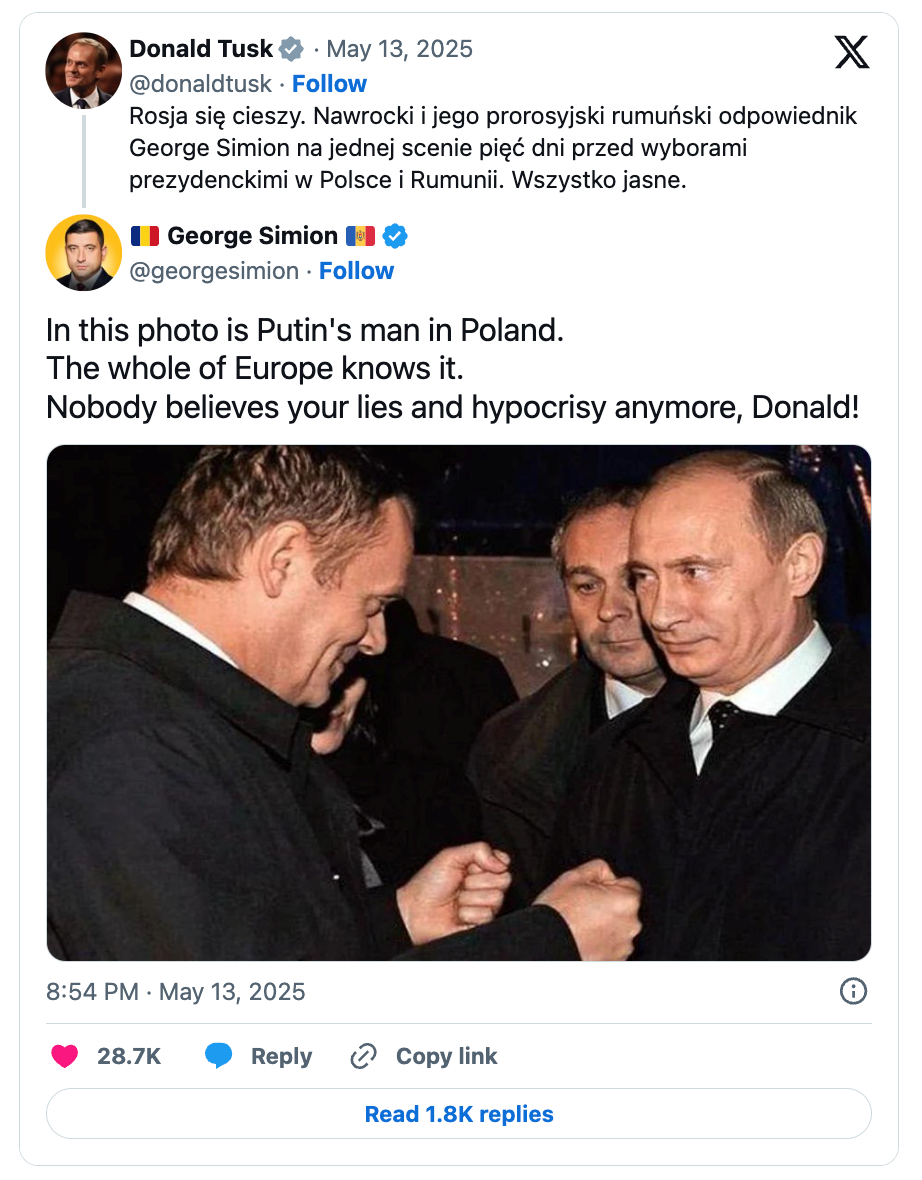The height and width of the screenshot is (1180, 922).
Task: Open the May 13, 2025 header date link
Action: pos(400,49)
